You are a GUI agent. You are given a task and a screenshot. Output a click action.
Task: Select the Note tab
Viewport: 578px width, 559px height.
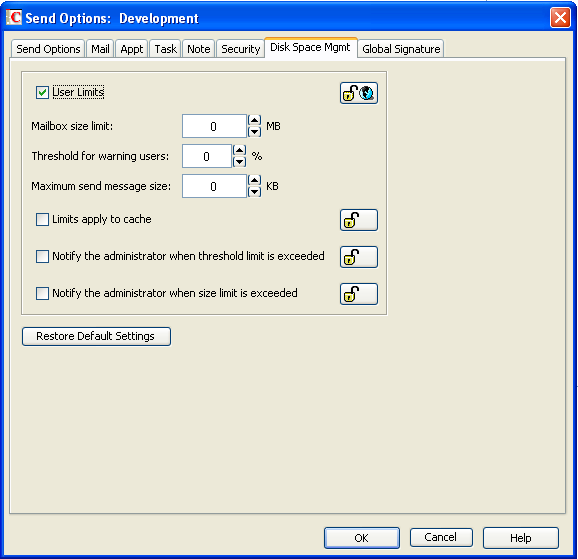pos(198,49)
